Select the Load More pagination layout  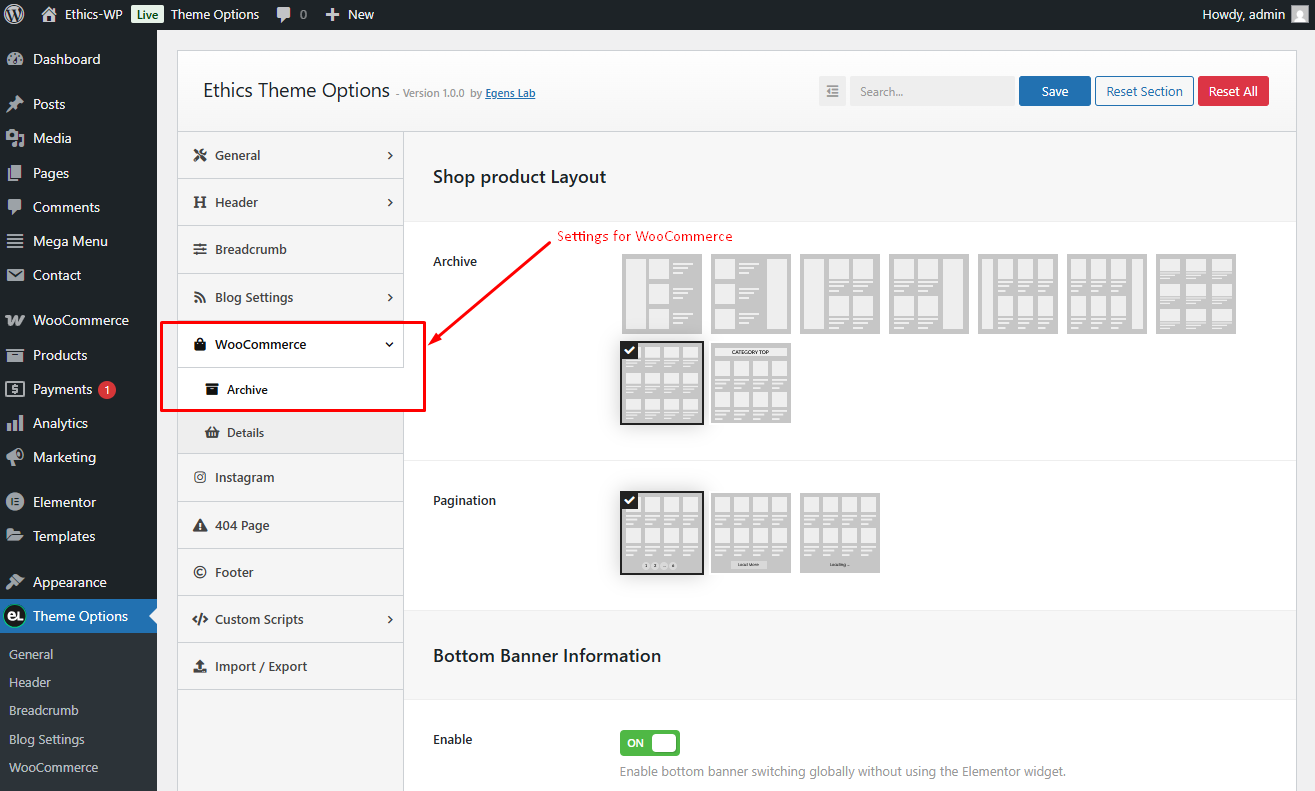click(750, 532)
